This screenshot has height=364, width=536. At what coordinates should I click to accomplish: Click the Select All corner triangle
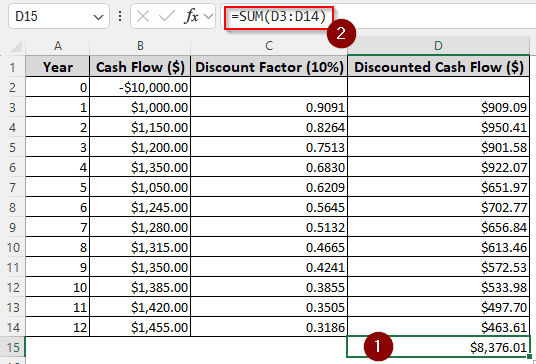[16, 46]
